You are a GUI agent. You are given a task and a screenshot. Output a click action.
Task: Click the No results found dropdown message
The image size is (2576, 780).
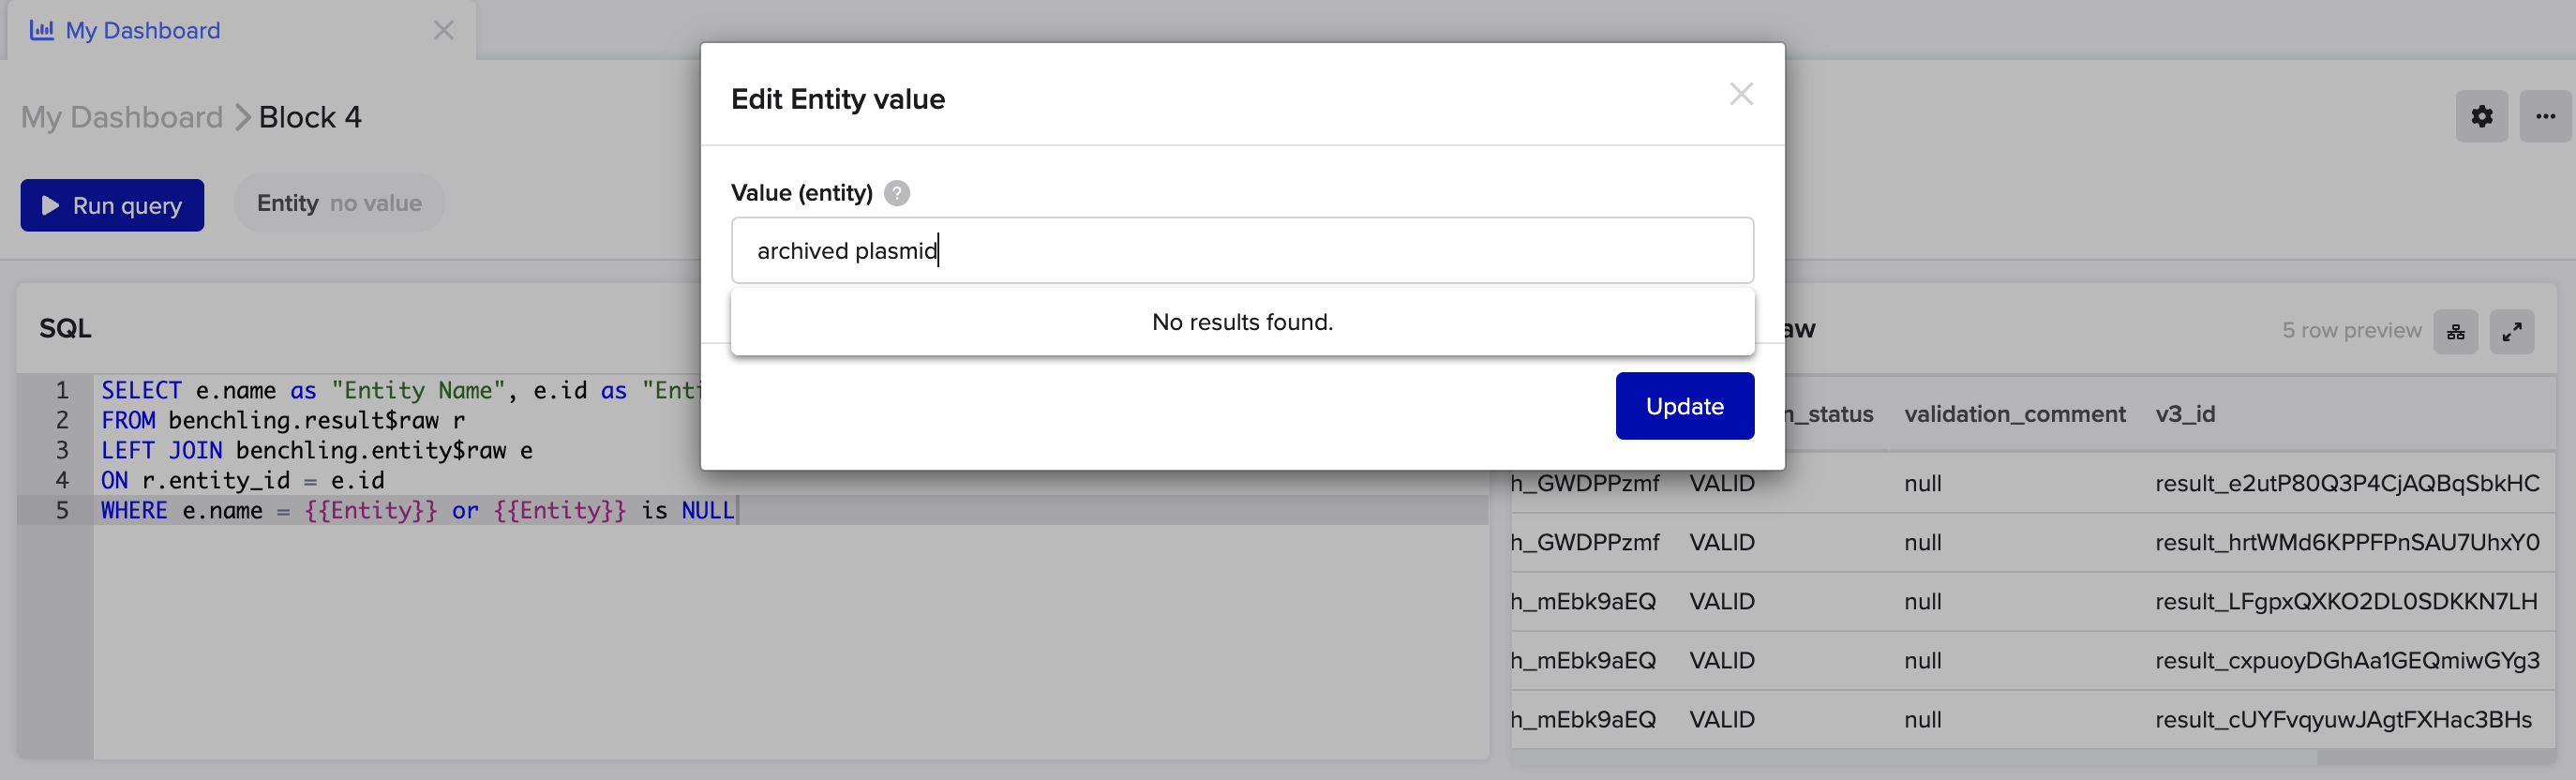pyautogui.click(x=1242, y=322)
